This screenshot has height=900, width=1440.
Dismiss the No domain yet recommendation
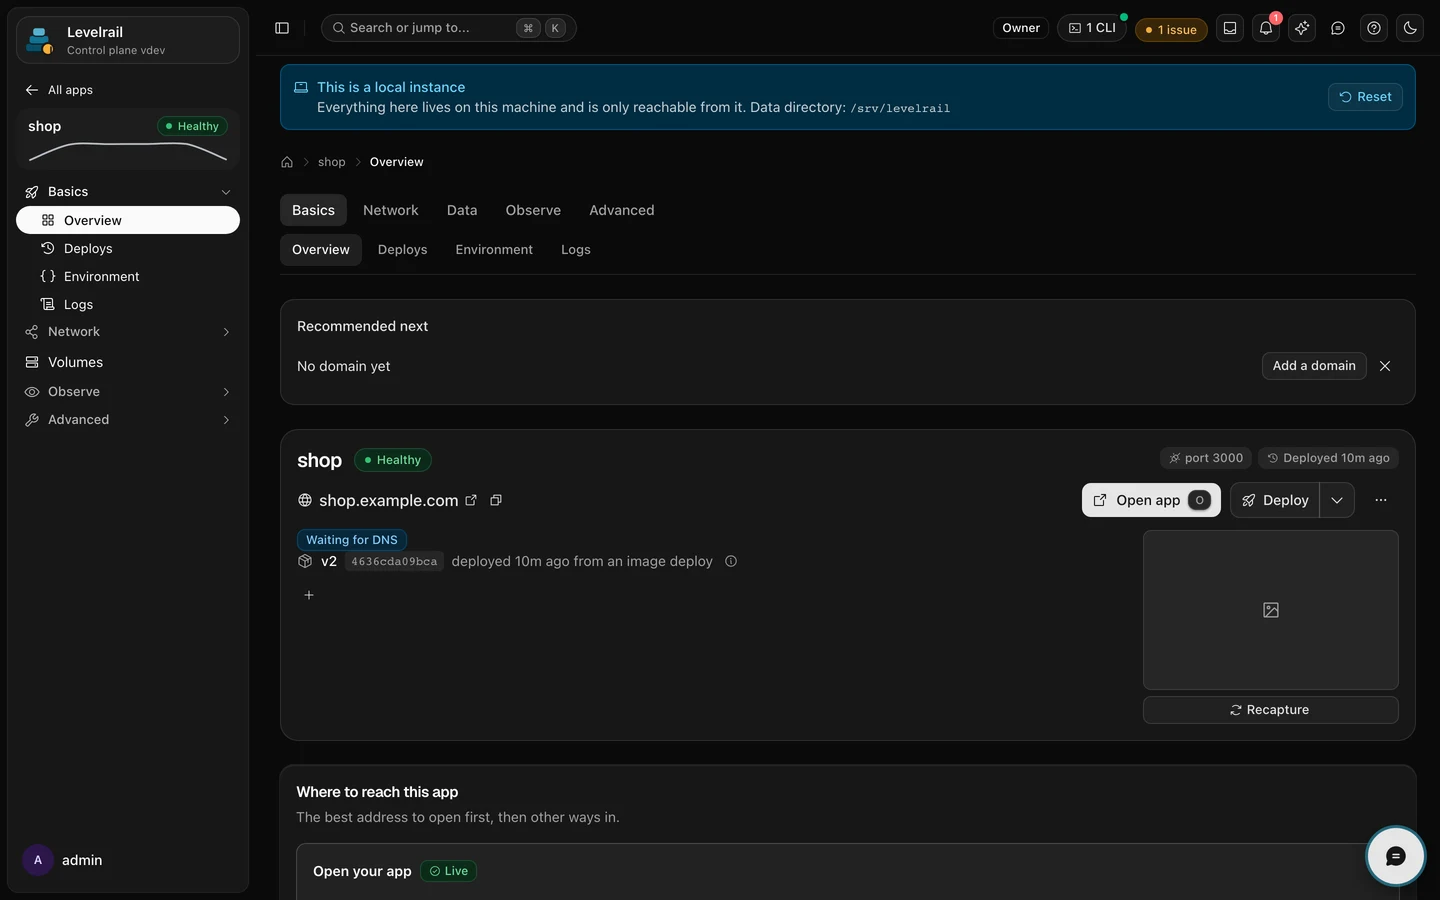click(x=1385, y=366)
